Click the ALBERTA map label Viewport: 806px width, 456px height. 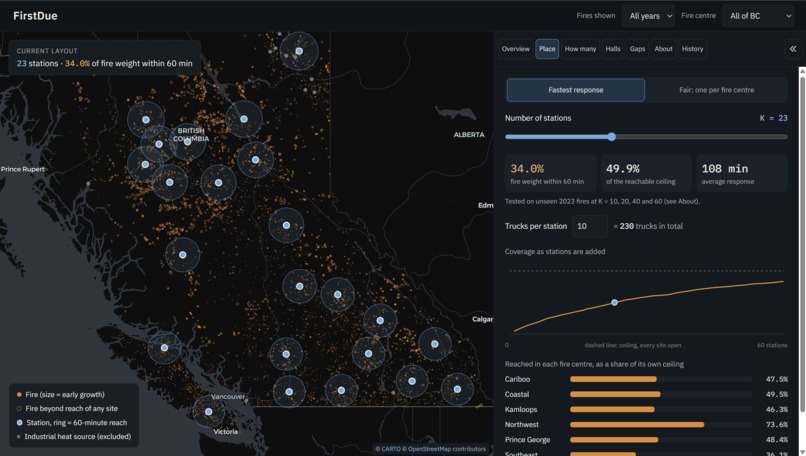coord(469,135)
